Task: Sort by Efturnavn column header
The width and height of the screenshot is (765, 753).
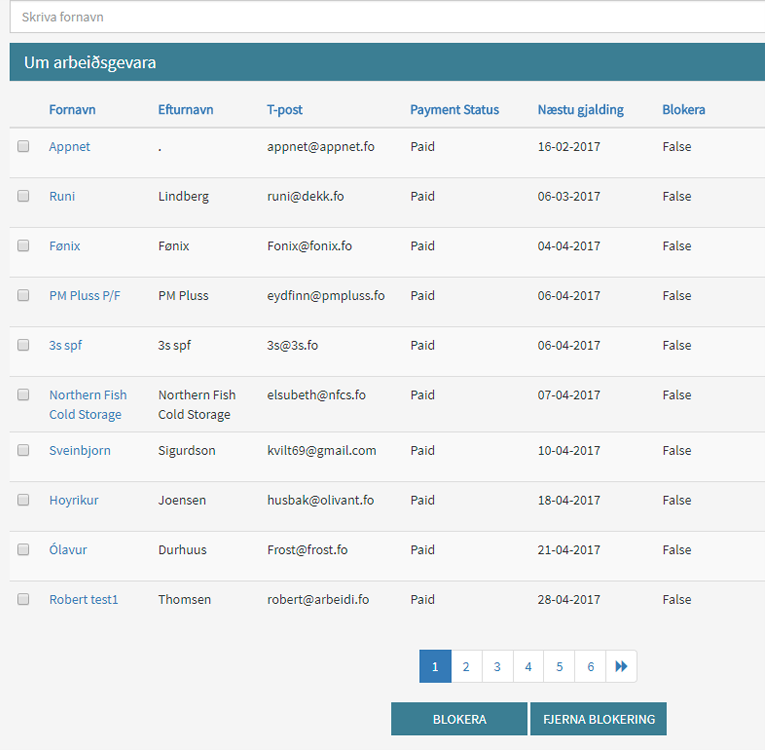Action: 185,109
